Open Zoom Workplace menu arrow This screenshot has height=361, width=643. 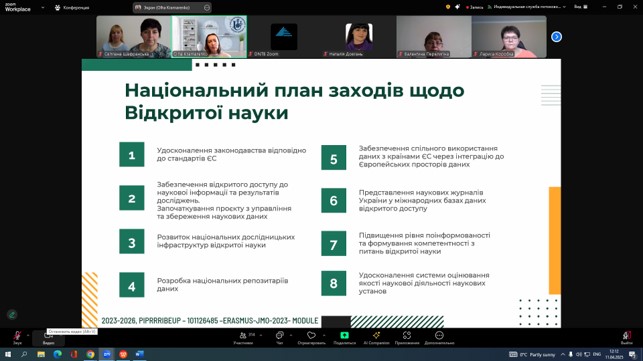43,7
